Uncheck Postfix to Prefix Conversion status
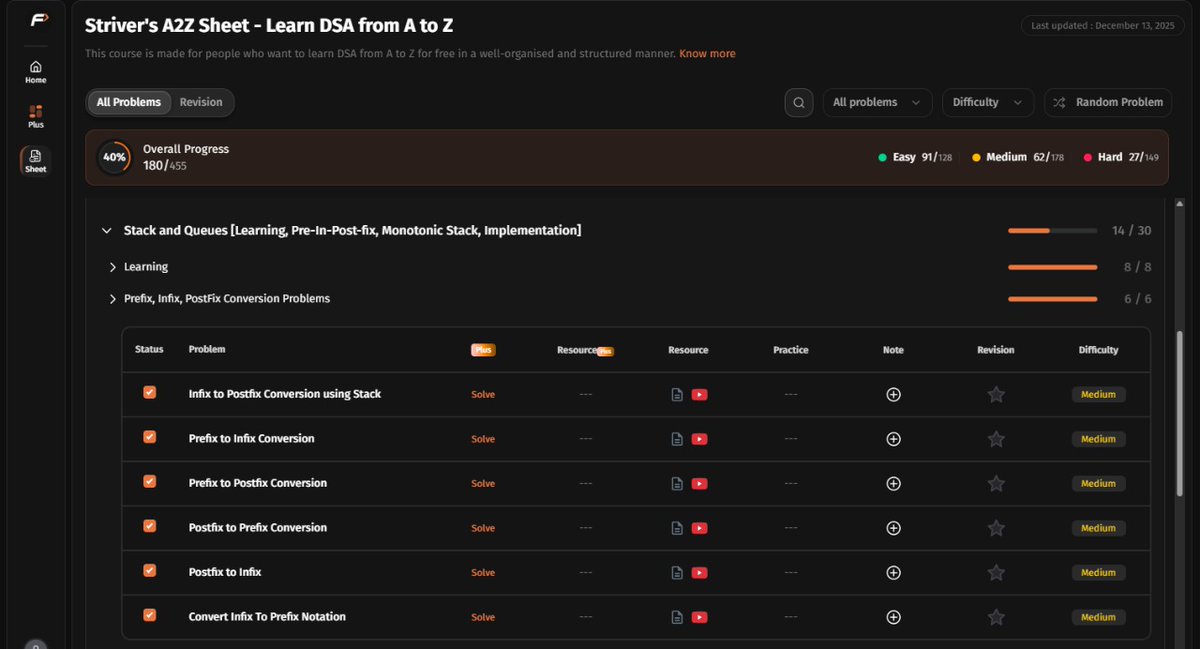 click(x=150, y=526)
